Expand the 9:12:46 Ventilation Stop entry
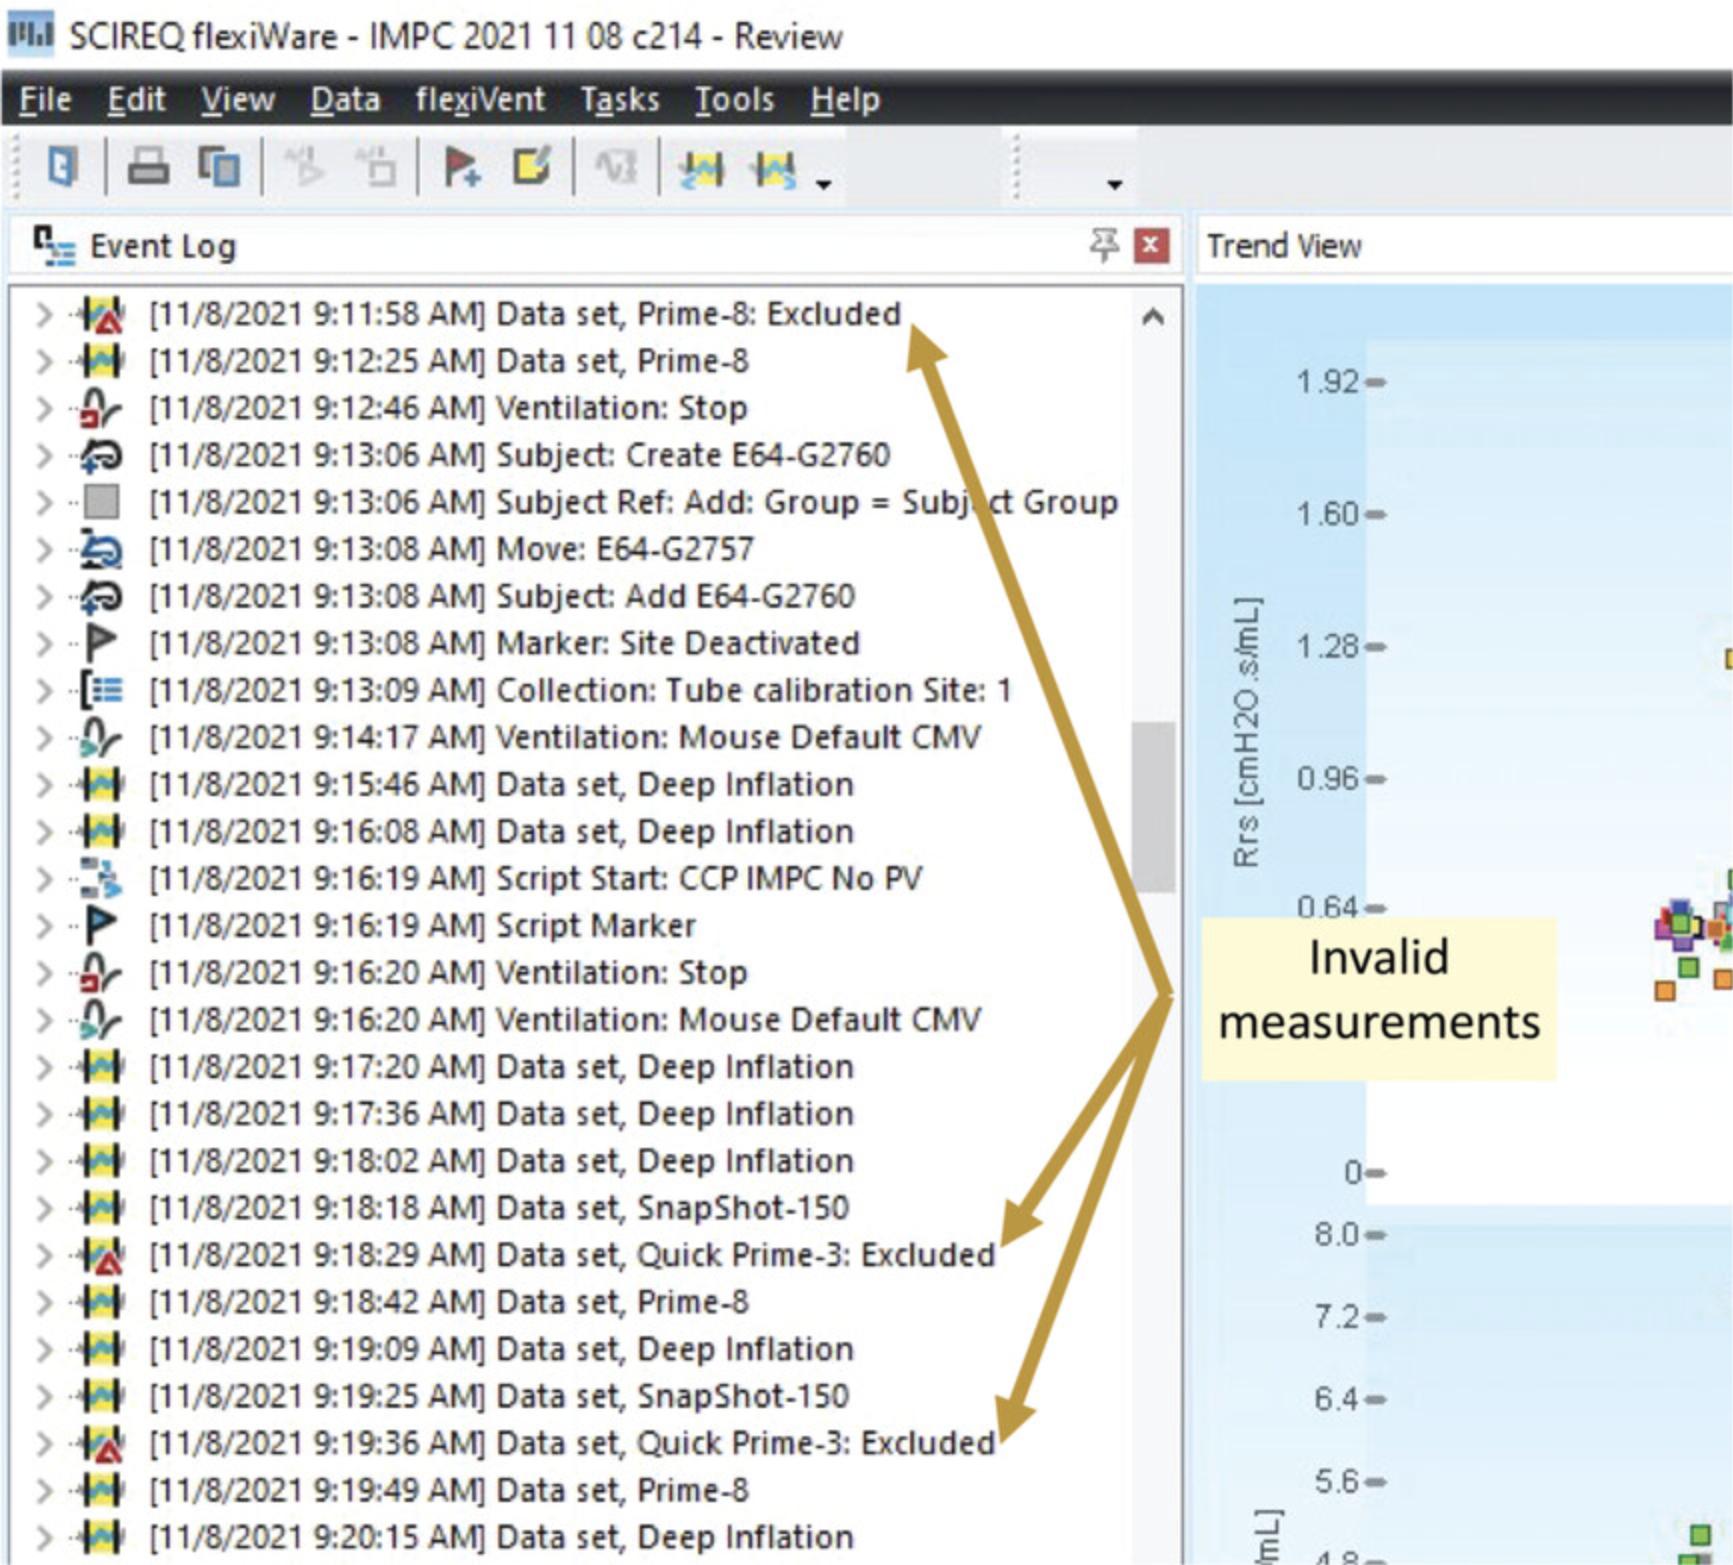The width and height of the screenshot is (1733, 1565). 43,408
